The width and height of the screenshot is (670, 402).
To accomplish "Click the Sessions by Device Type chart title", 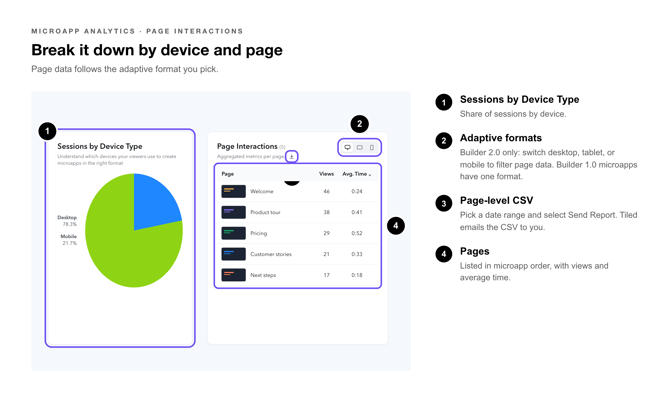I will pyautogui.click(x=100, y=146).
